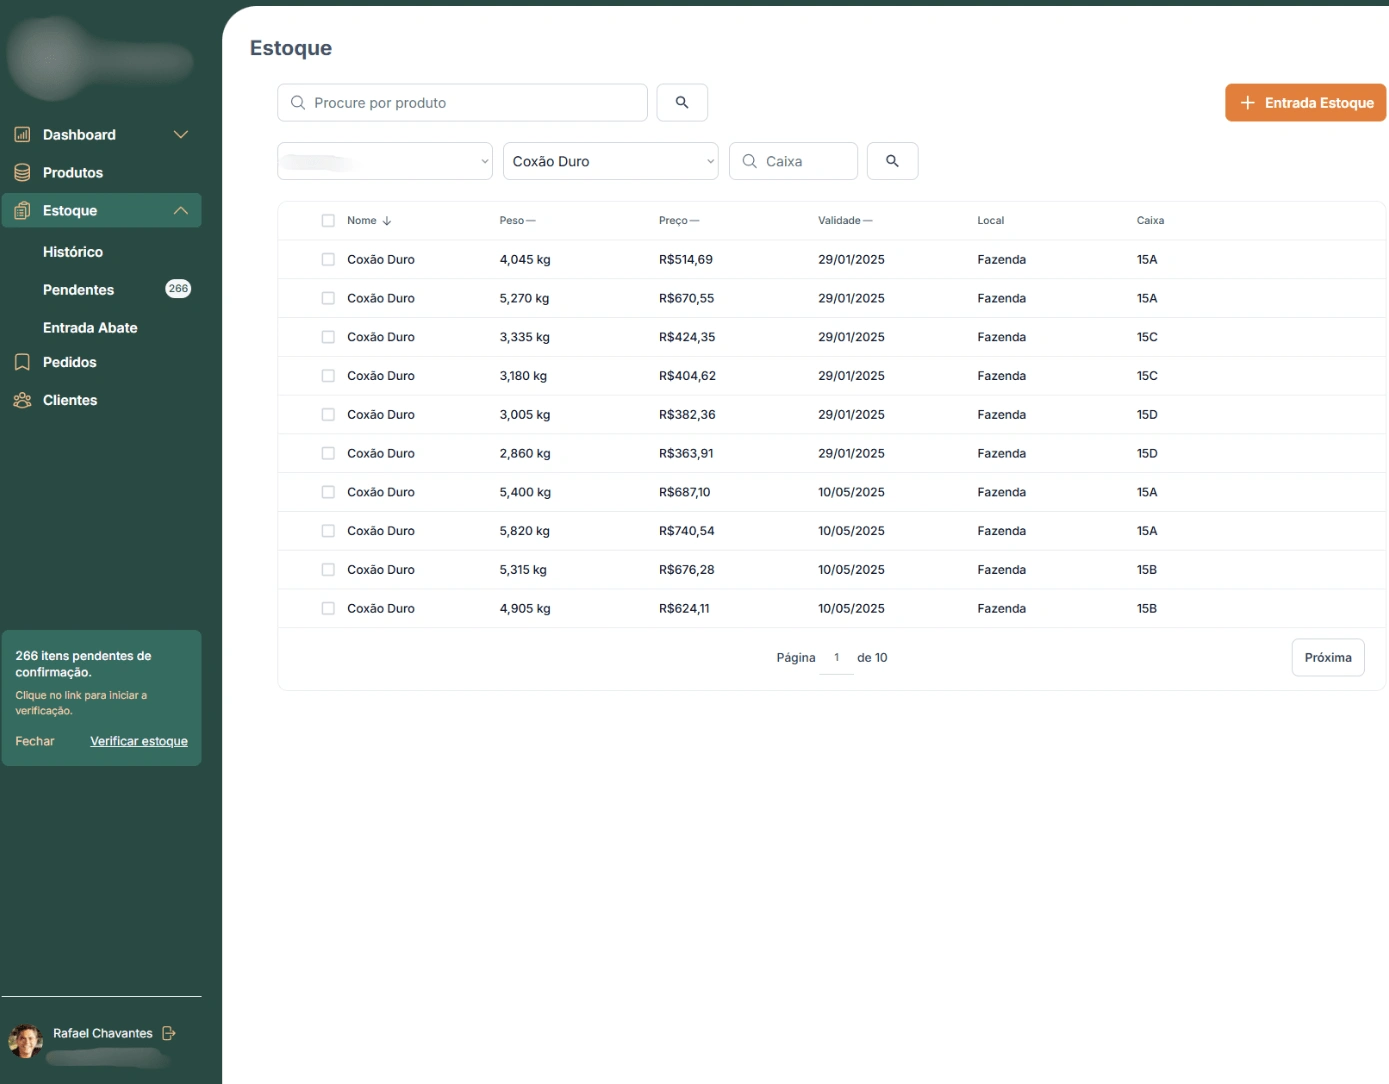
Task: Click the Verificar estoque link
Action: (139, 741)
